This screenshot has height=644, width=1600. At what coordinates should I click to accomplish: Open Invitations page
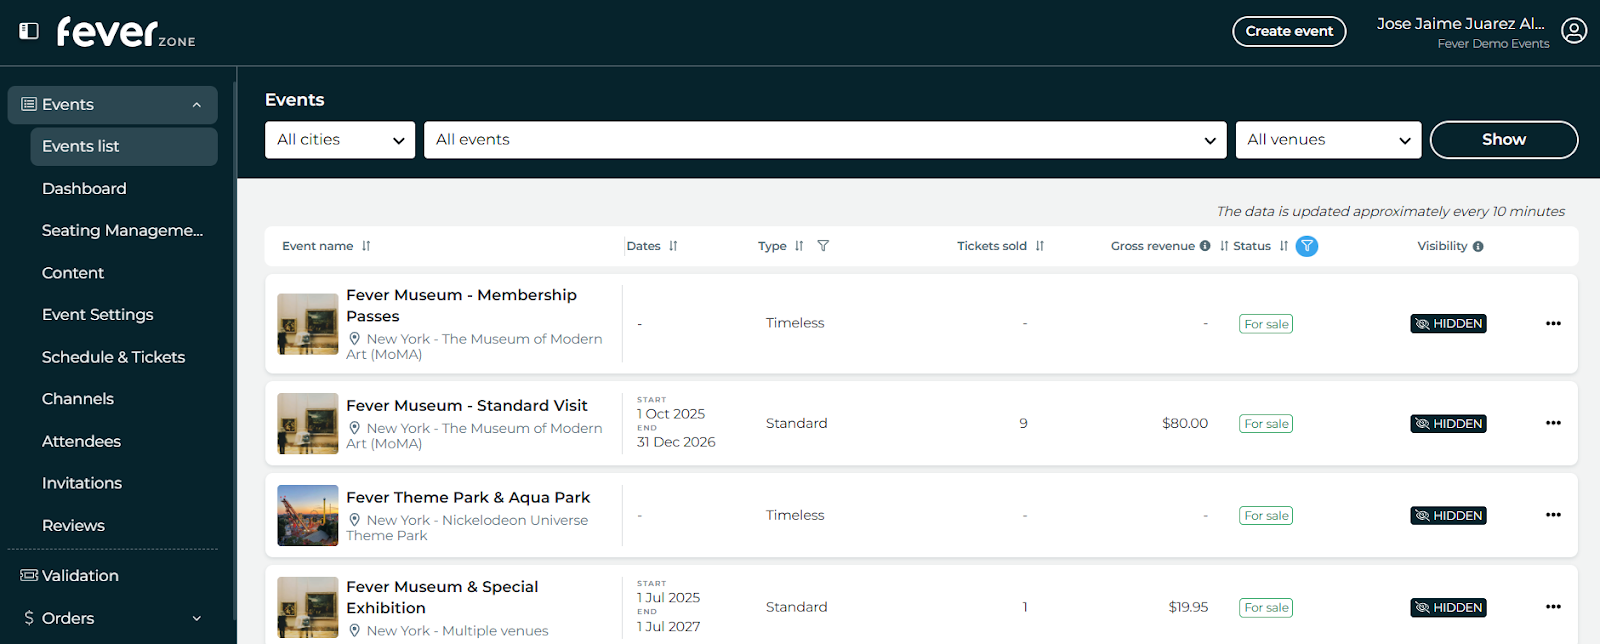(82, 483)
